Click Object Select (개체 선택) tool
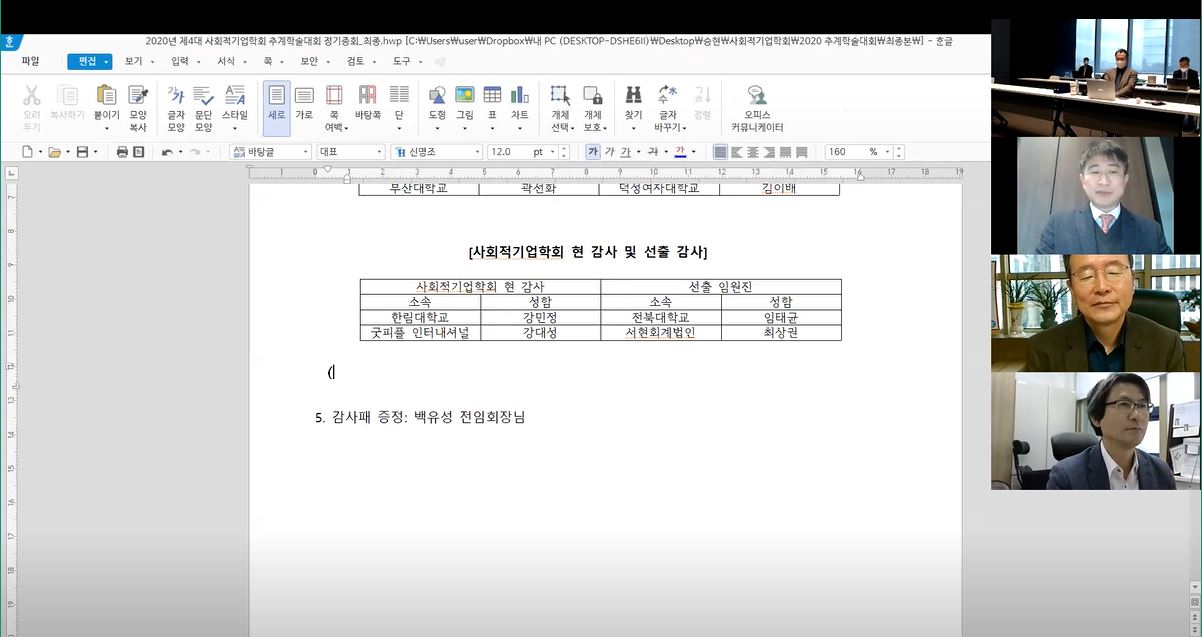Screen dimensions: 1202x637 (x=560, y=96)
